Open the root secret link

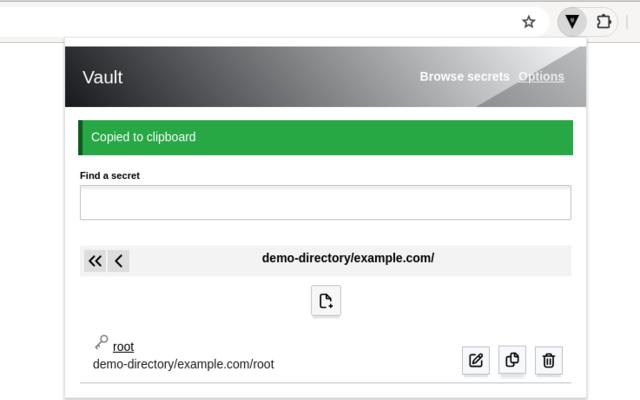(x=123, y=347)
